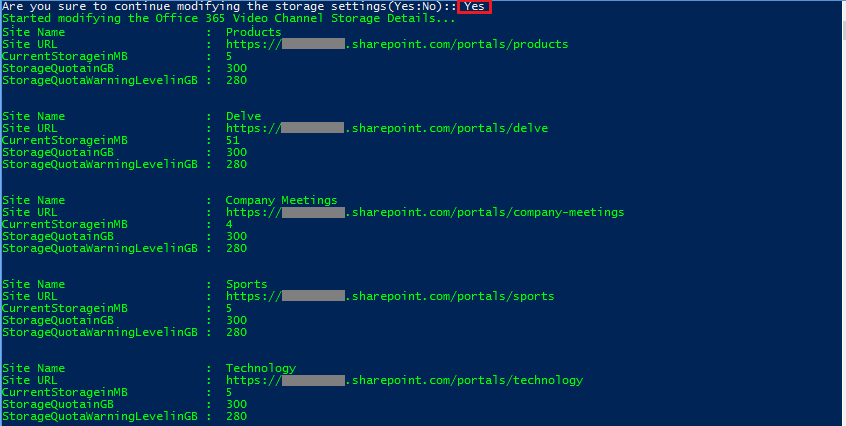846x426 pixels.
Task: Select the Company Meetings site name value
Action: (x=281, y=200)
